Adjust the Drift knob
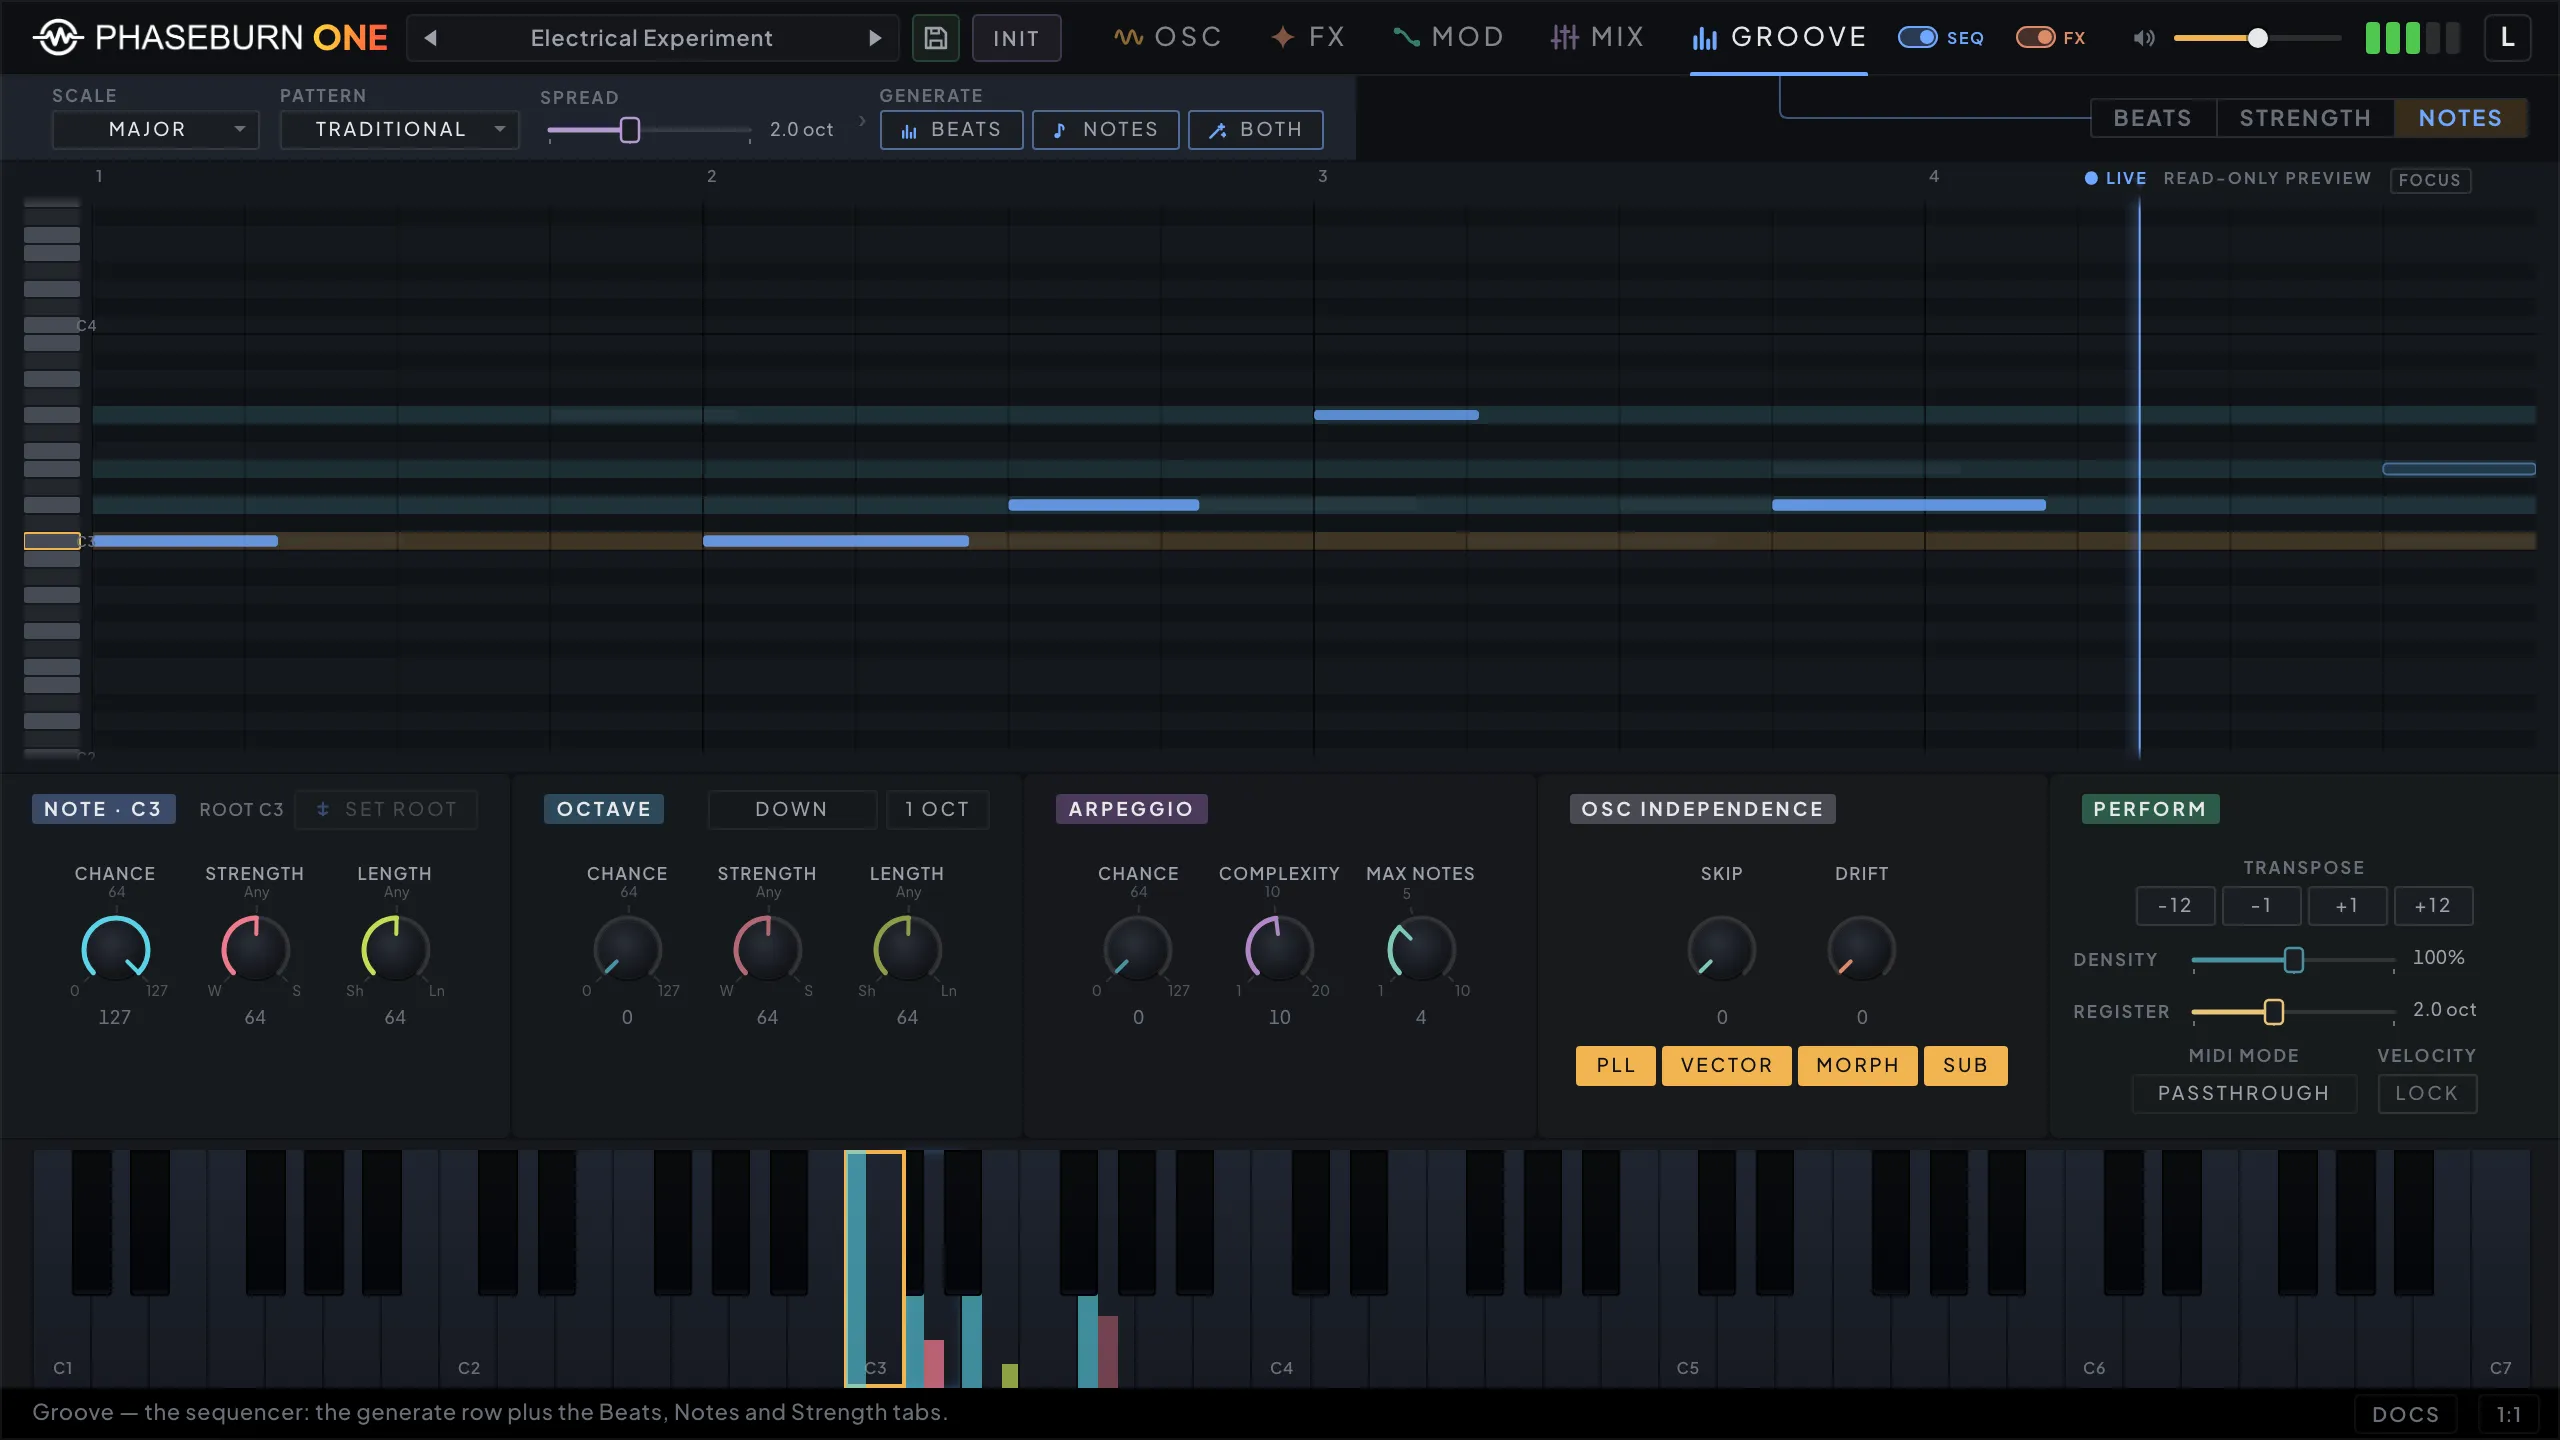 (1861, 948)
